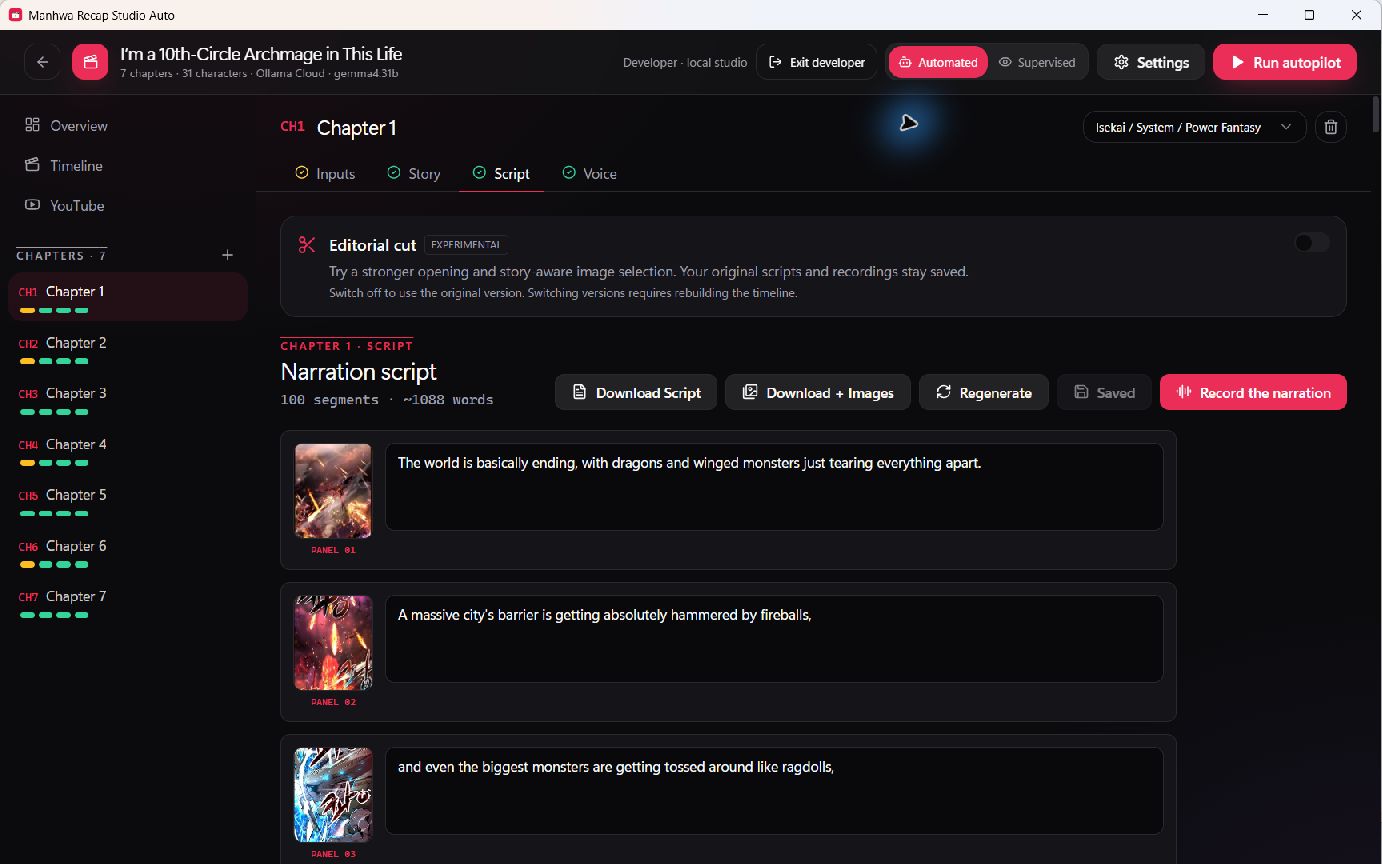Regenerate the narration script
The height and width of the screenshot is (864, 1382).
point(983,392)
